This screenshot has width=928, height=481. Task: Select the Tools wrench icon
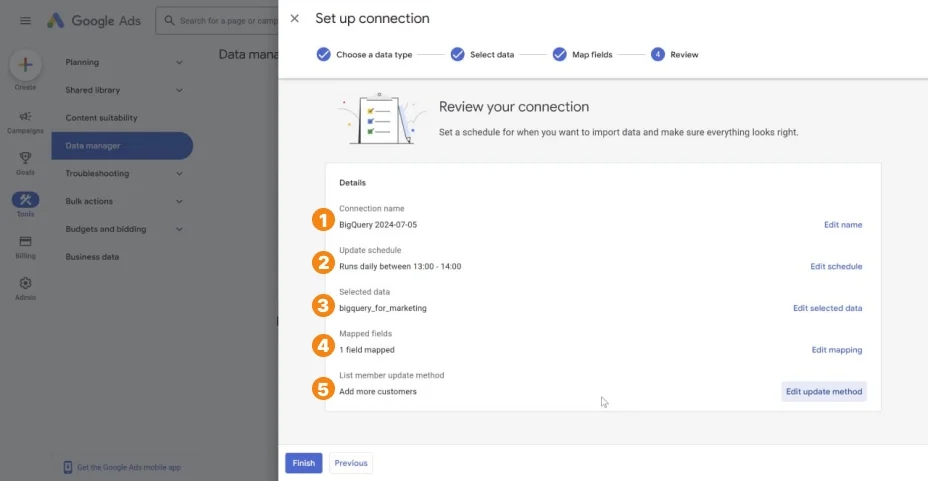coord(25,200)
